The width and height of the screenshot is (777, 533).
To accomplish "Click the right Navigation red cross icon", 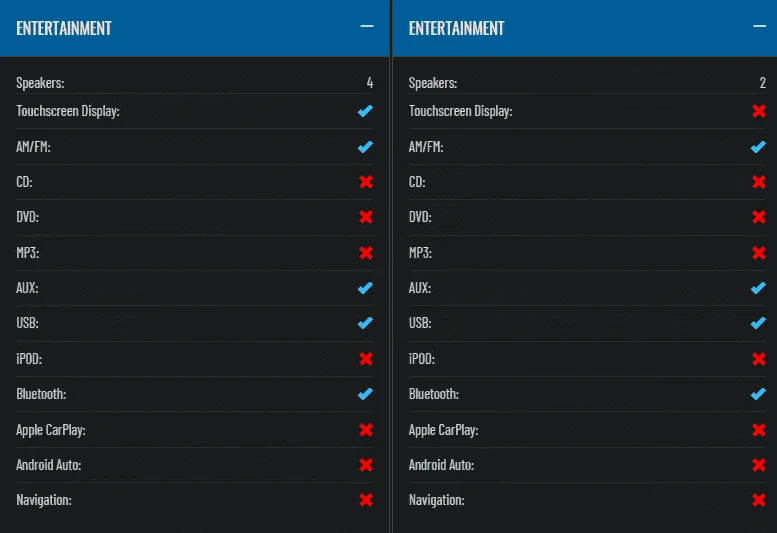I will click(759, 500).
